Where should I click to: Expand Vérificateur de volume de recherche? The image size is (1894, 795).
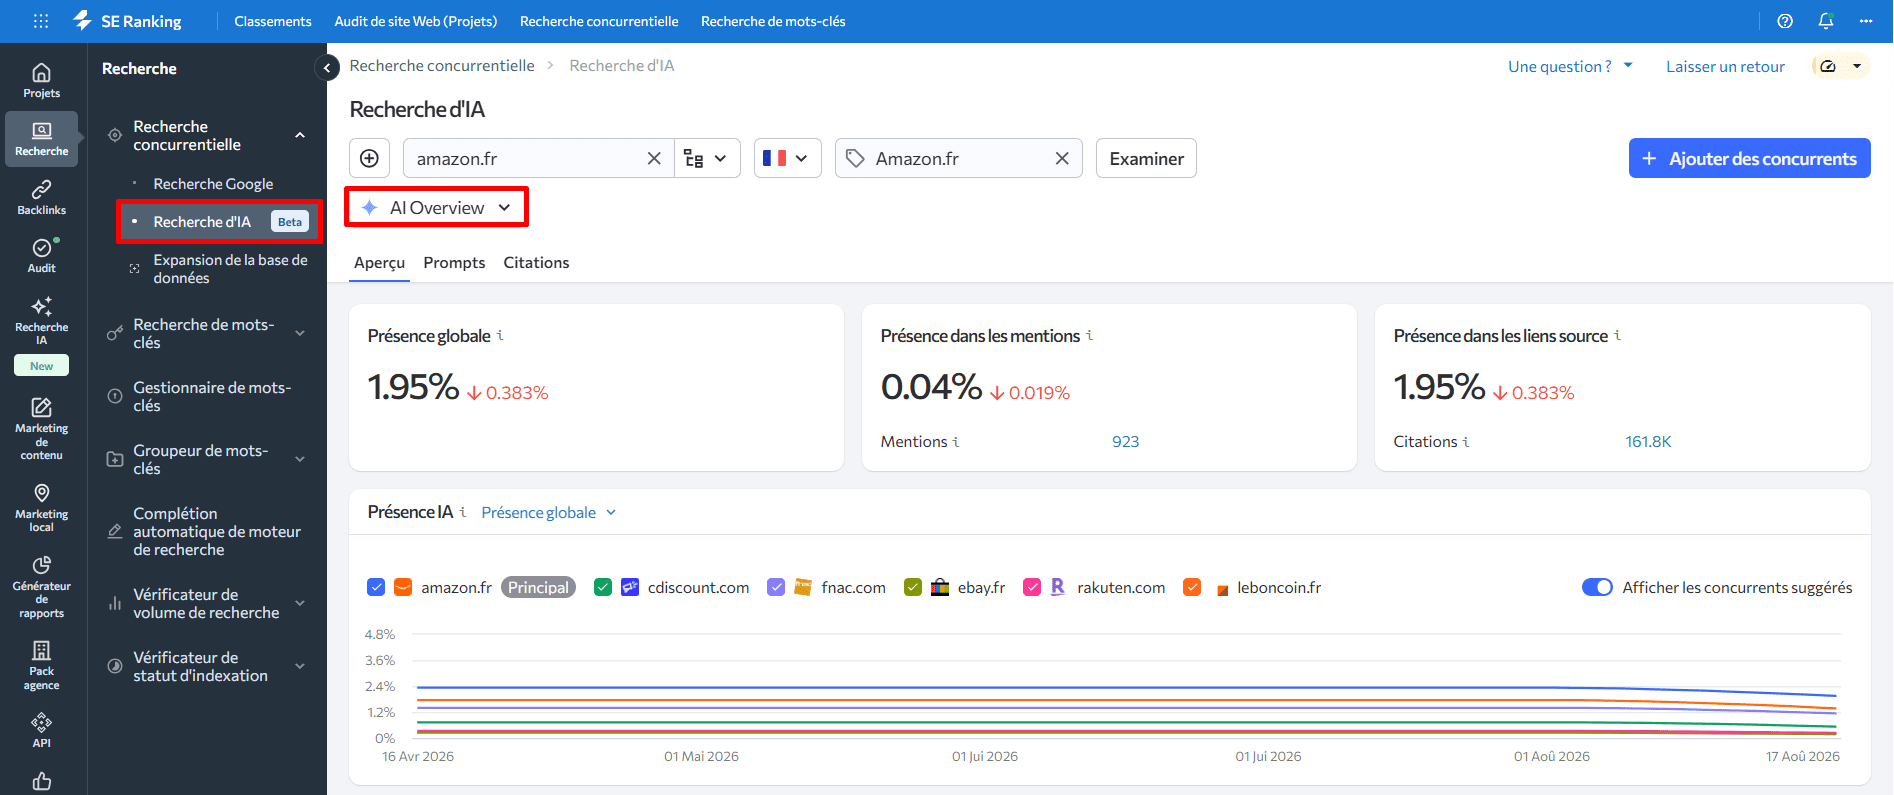300,603
